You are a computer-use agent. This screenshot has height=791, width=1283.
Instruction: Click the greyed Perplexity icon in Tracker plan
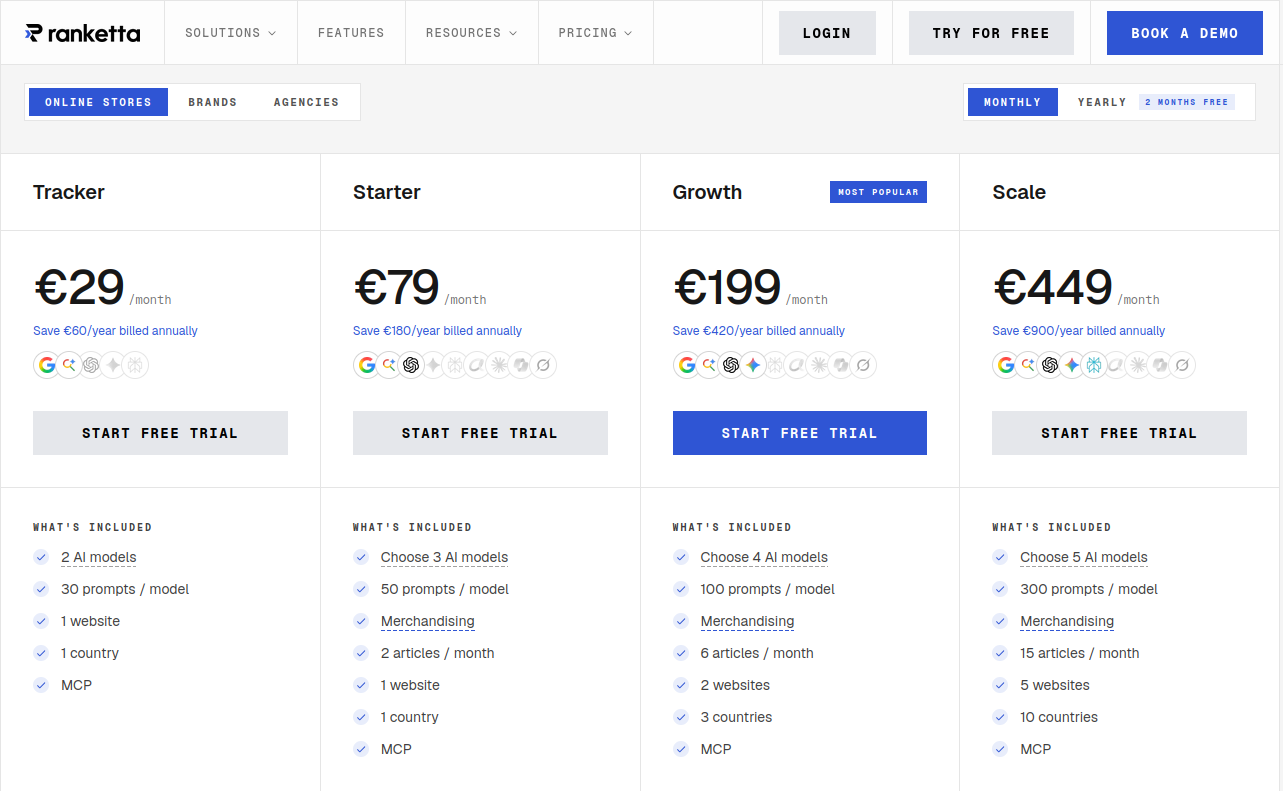[135, 365]
